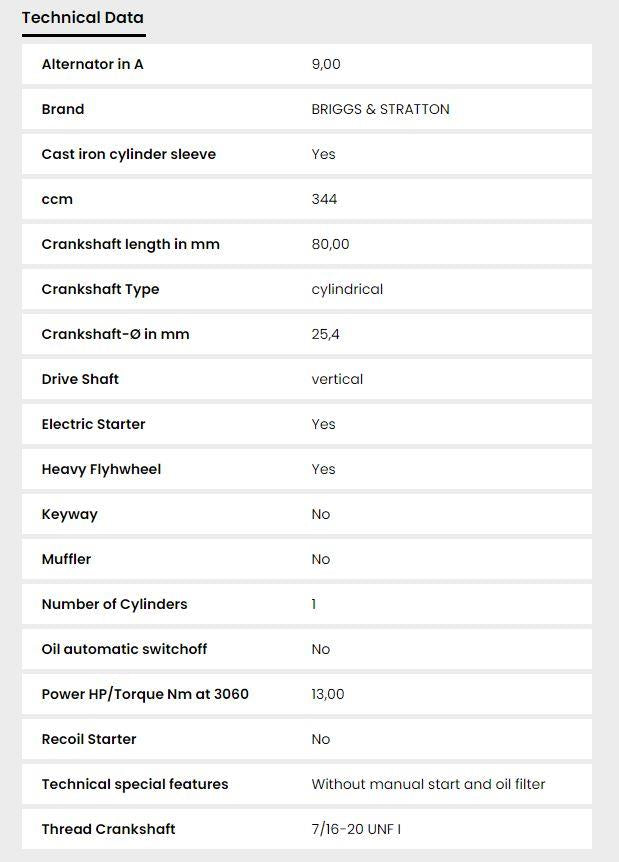Select the Crankshaft-Ø in mm row
Screen dimensions: 619x862
coord(307,334)
